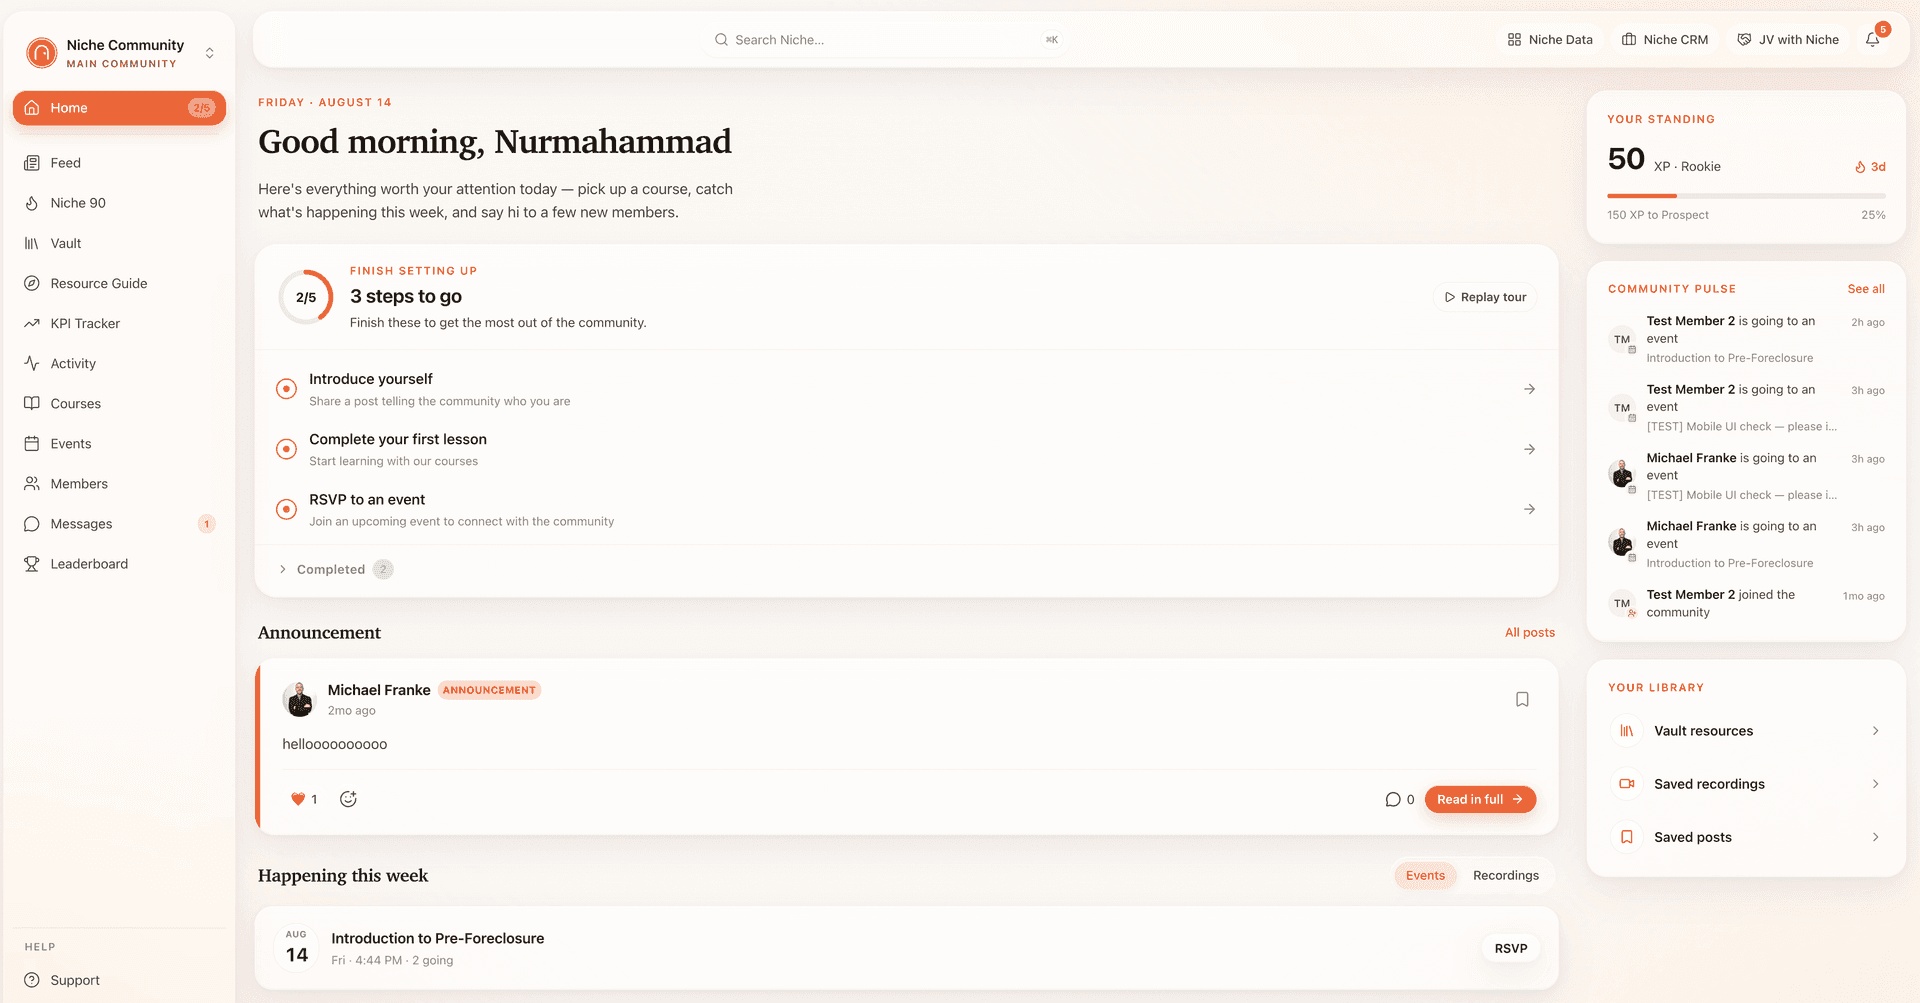Click Michael Franke's avatar in the announcement
This screenshot has width=1920, height=1003.
(x=299, y=699)
